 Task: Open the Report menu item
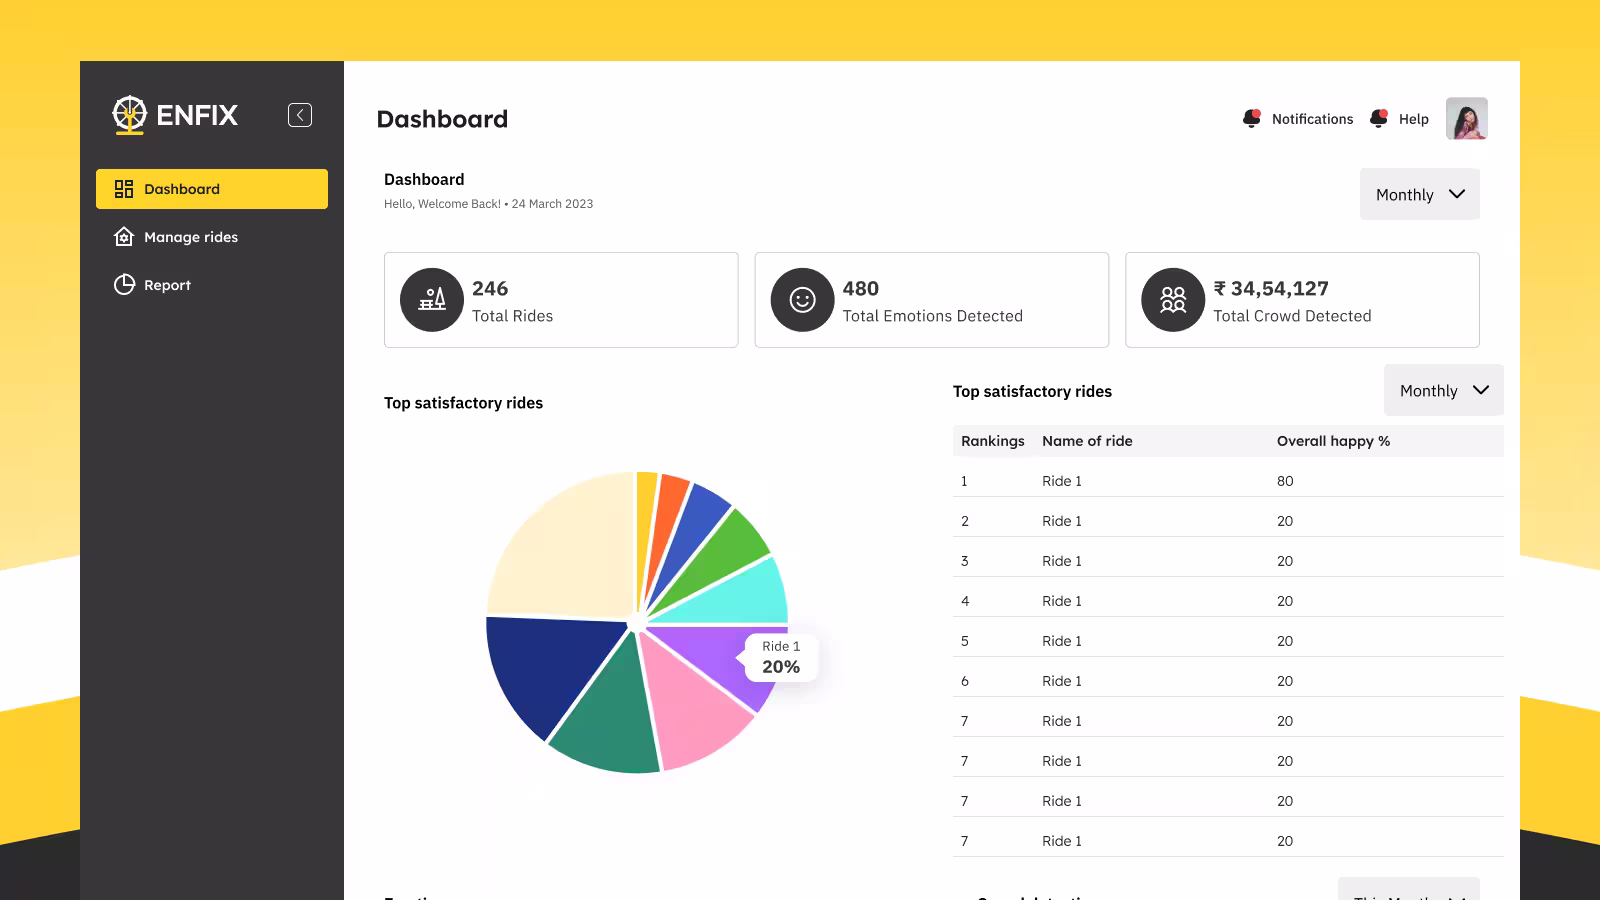tap(212, 285)
